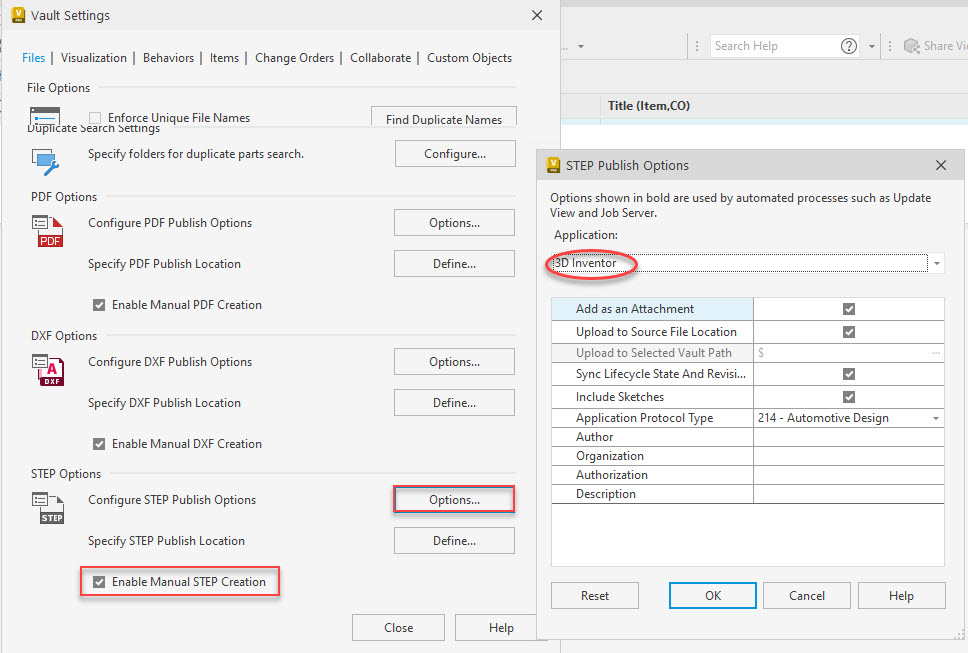Screen dimensions: 968x653
Task: Uncheck Enable Manual DXF Creation
Action: click(x=99, y=444)
